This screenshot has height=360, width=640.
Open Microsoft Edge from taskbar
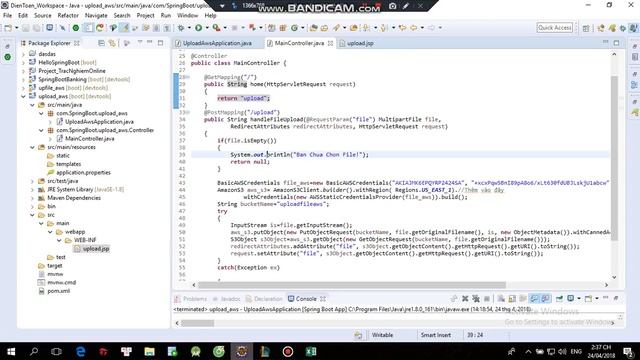(80, 351)
